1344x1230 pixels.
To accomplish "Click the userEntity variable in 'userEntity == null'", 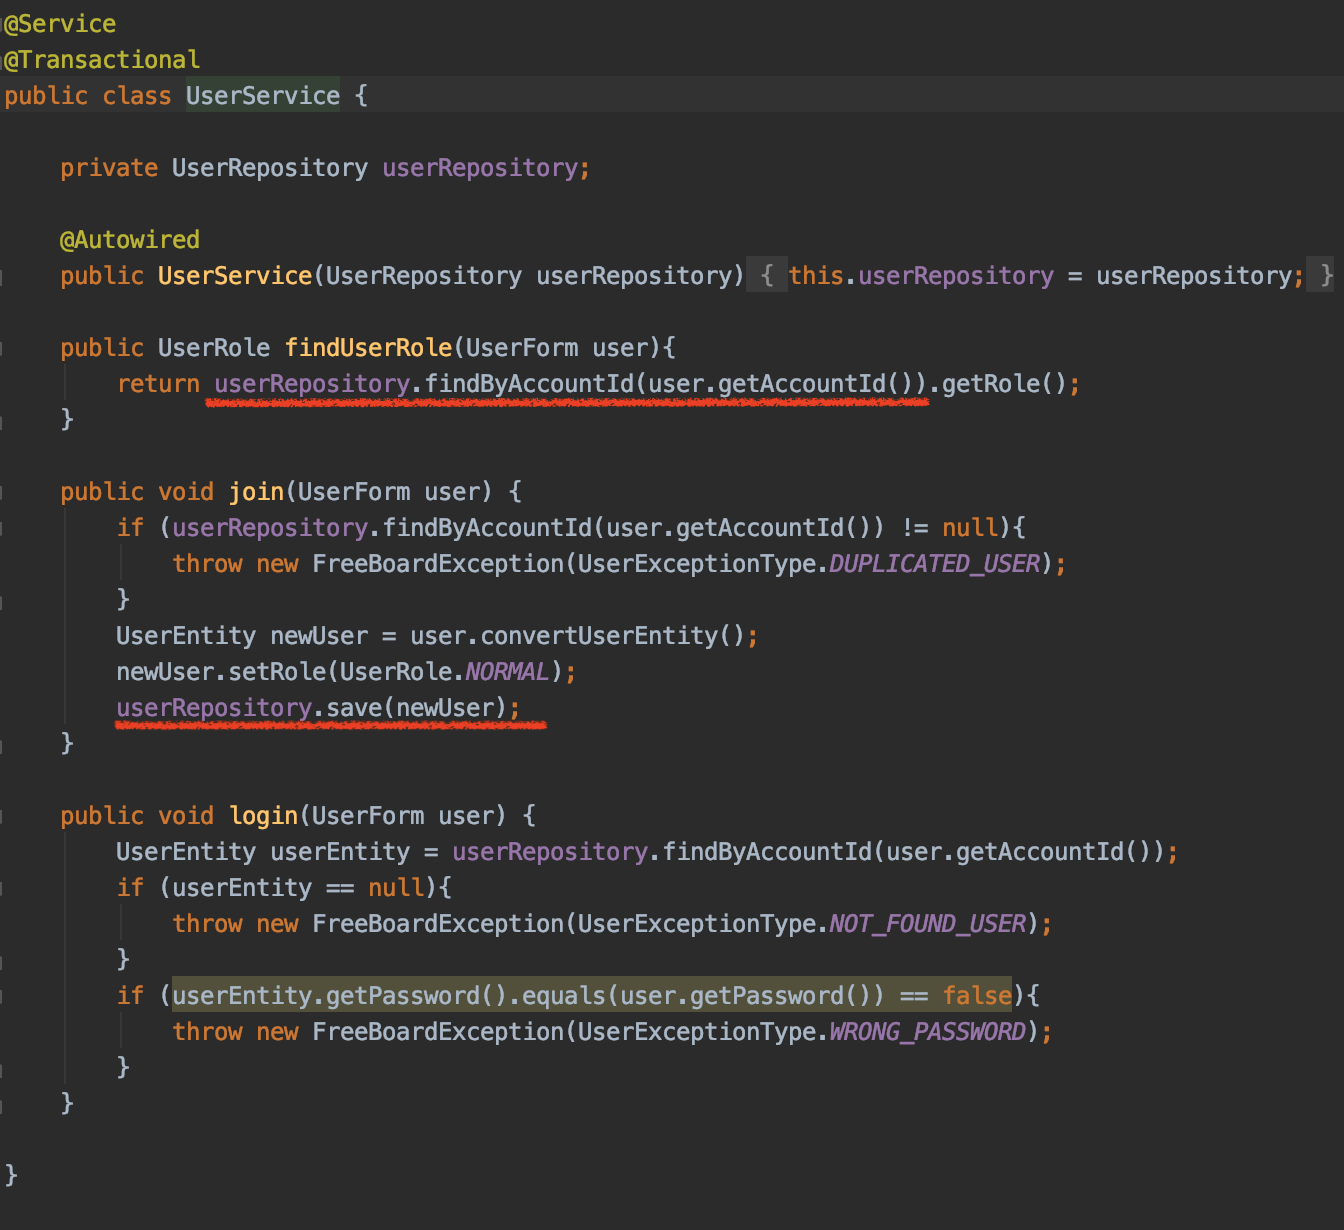I will click(243, 888).
